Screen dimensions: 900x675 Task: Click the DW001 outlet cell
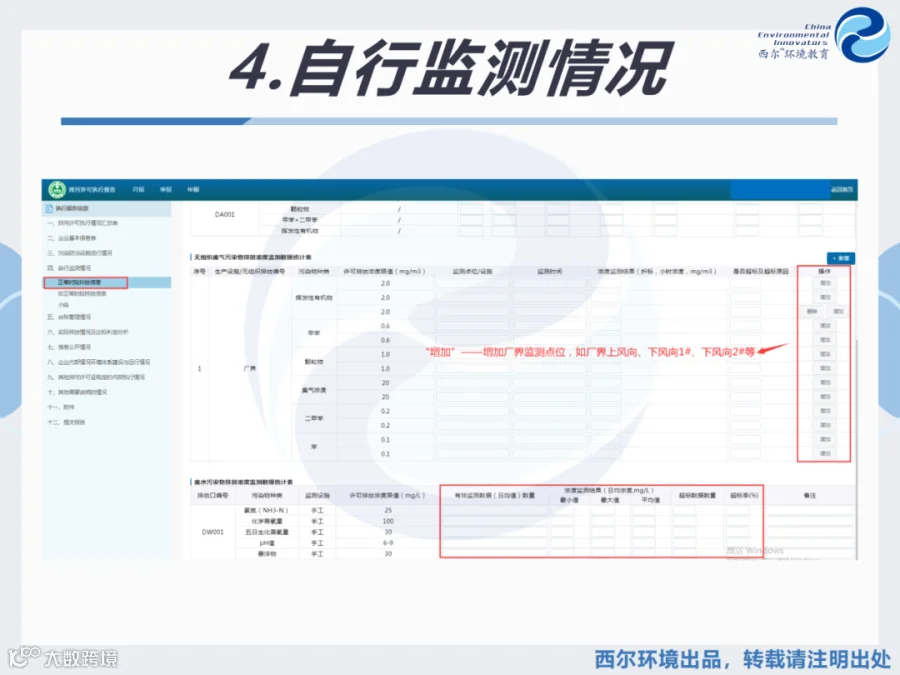212,532
